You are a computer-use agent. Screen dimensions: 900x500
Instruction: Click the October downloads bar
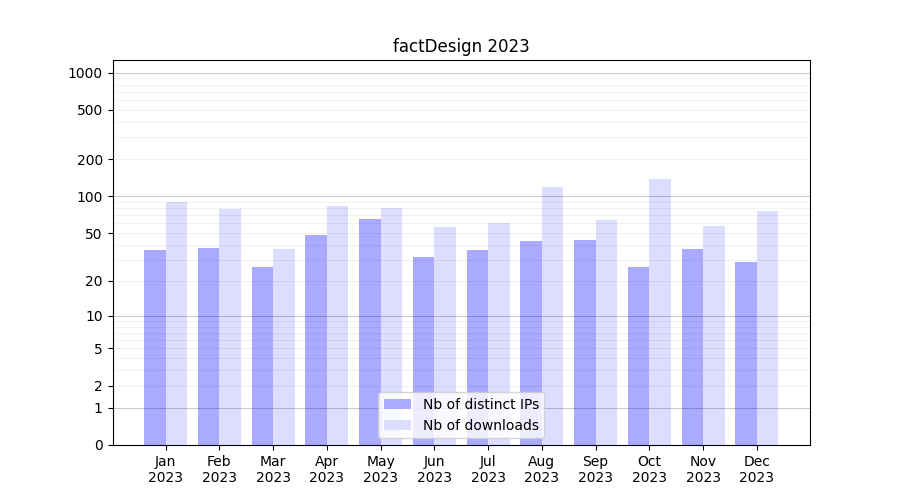[x=660, y=312]
